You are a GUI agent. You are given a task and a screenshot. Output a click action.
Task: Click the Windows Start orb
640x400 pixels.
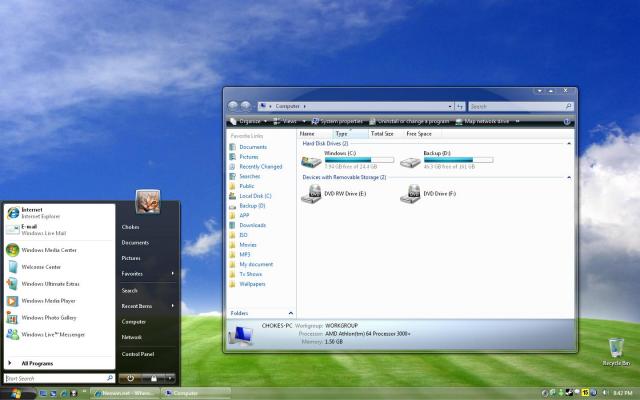pyautogui.click(x=15, y=393)
